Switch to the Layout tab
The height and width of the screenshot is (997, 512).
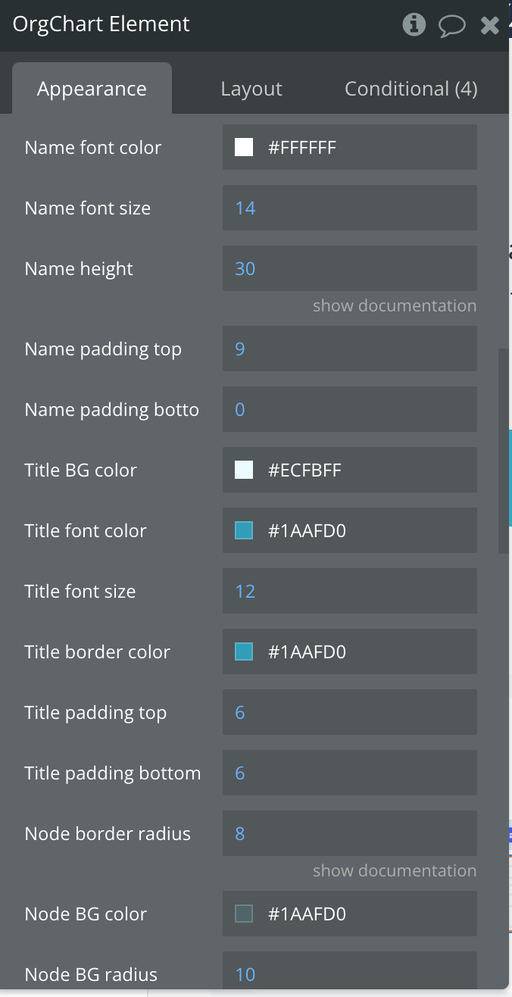[x=251, y=88]
